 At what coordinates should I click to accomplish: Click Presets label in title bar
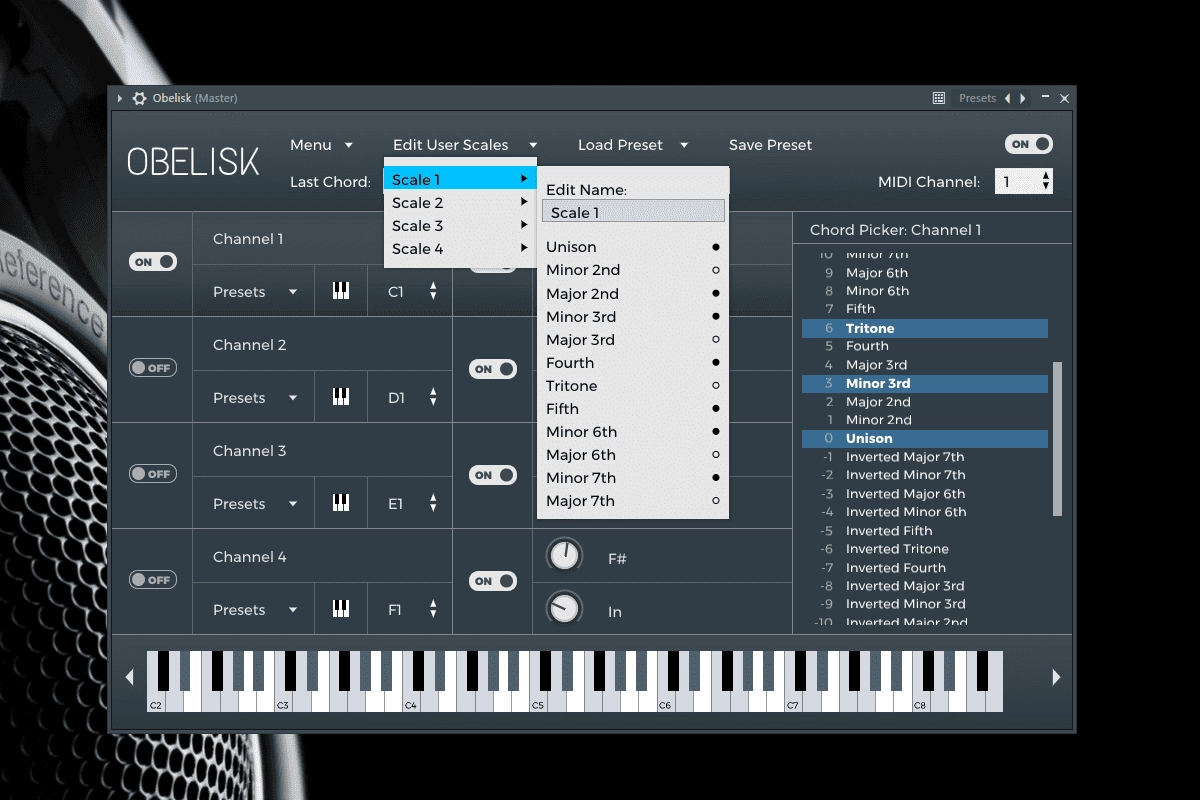[977, 98]
